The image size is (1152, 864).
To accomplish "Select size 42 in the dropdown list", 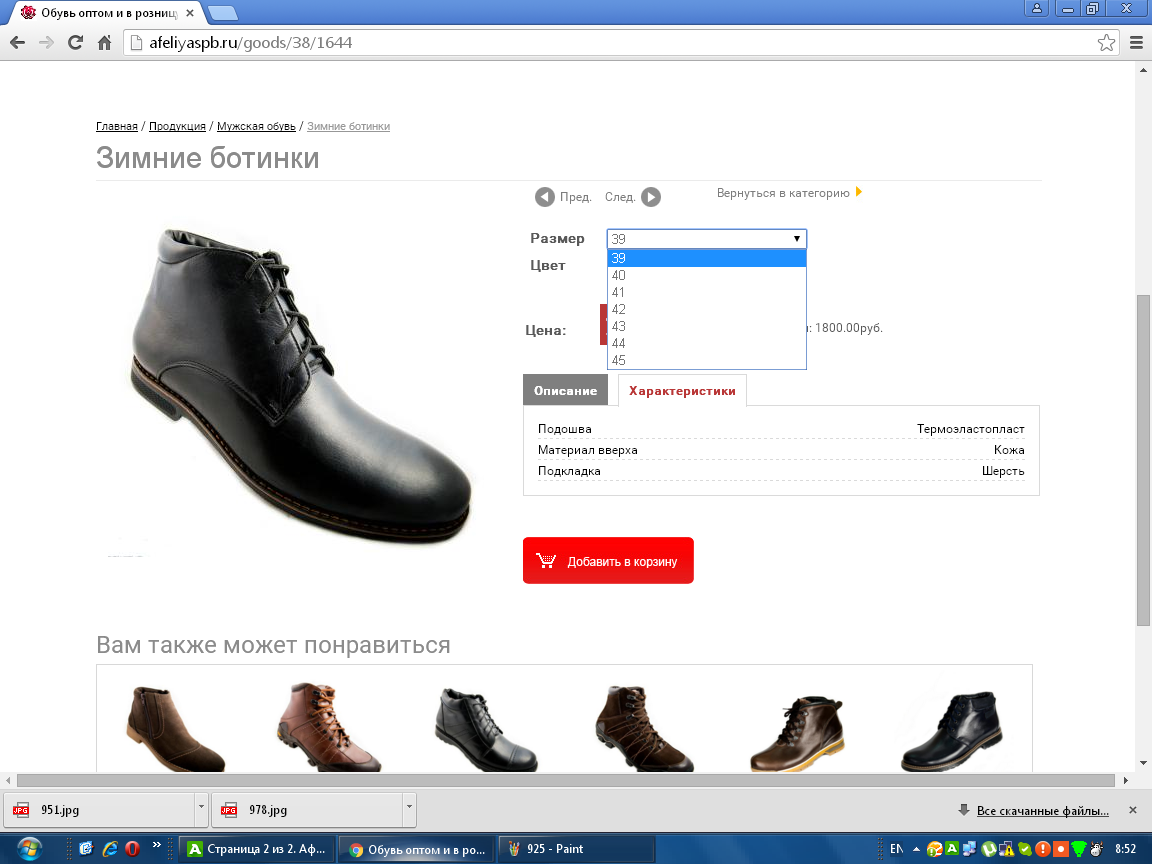I will [x=707, y=309].
